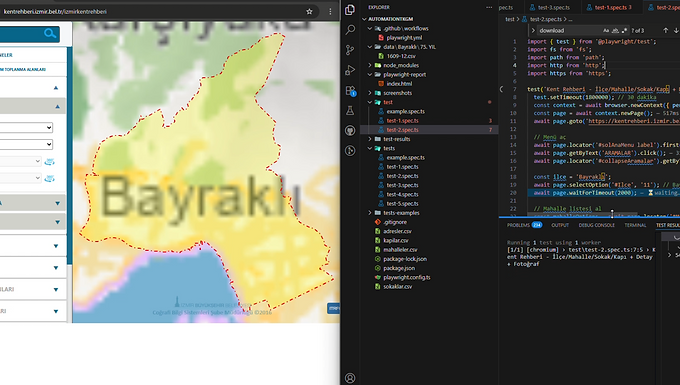The image size is (680, 385).
Task: Click the teal vertical scrollbar of left panel
Action: [x=69, y=156]
